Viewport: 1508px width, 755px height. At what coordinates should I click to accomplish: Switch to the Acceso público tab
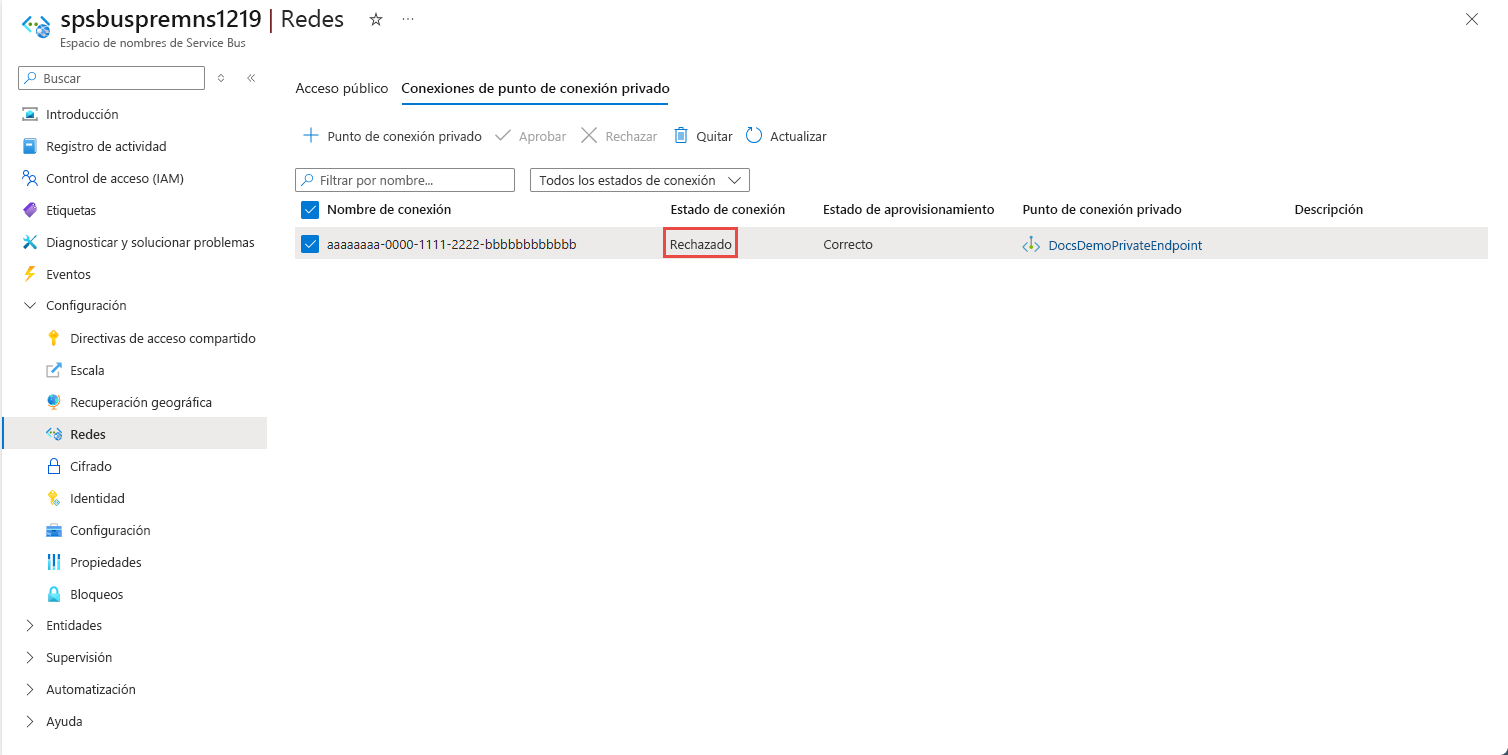342,88
